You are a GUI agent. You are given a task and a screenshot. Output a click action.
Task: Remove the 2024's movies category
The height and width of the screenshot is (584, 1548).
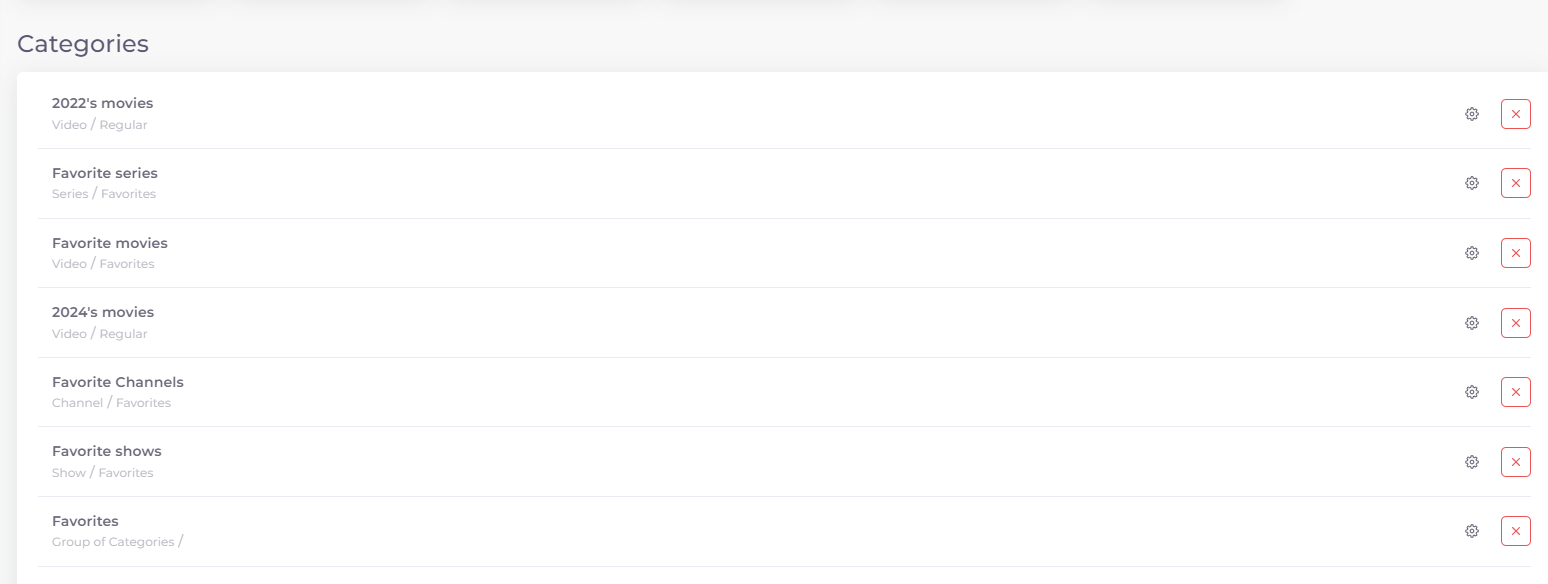coord(1516,323)
